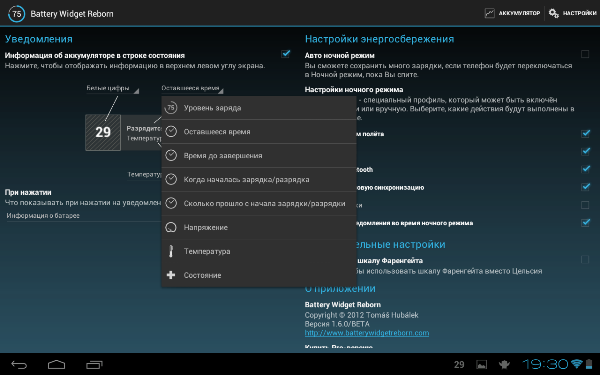Image resolution: width=600 pixels, height=375 pixels.
Task: Click the Battery Widget Reborn app icon
Action: click(16, 14)
